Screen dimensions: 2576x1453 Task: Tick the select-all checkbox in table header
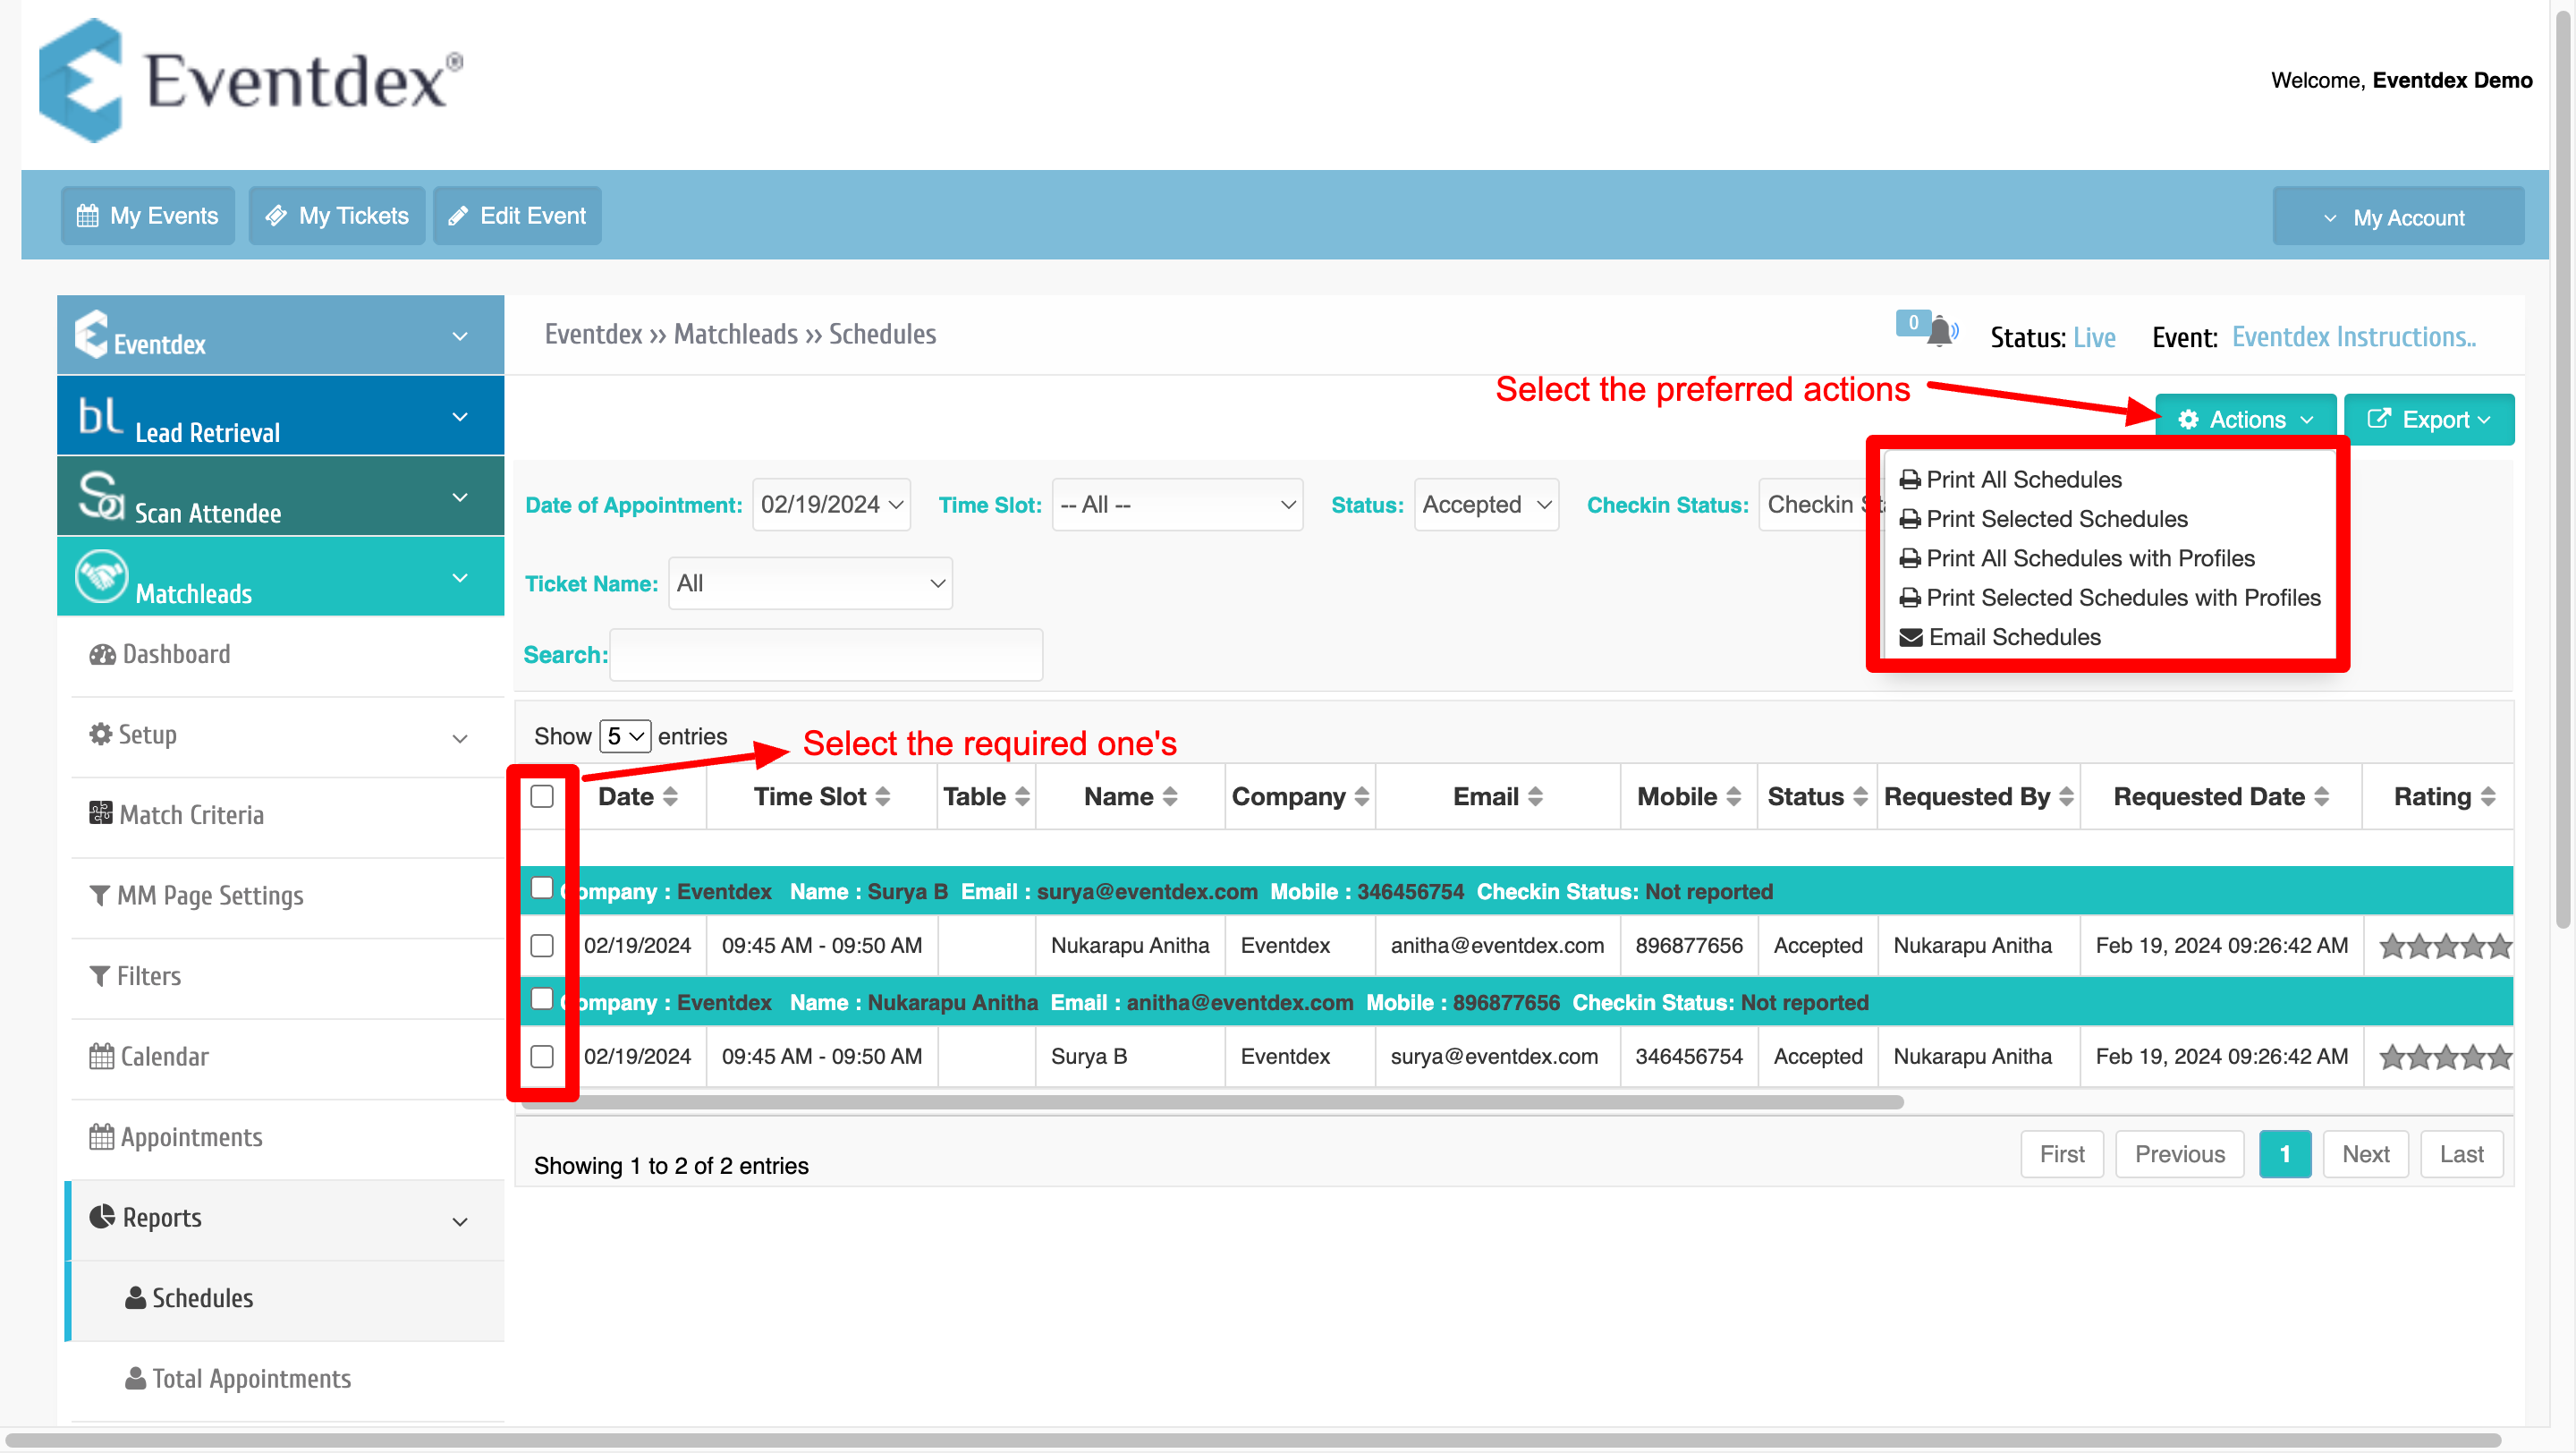541,796
